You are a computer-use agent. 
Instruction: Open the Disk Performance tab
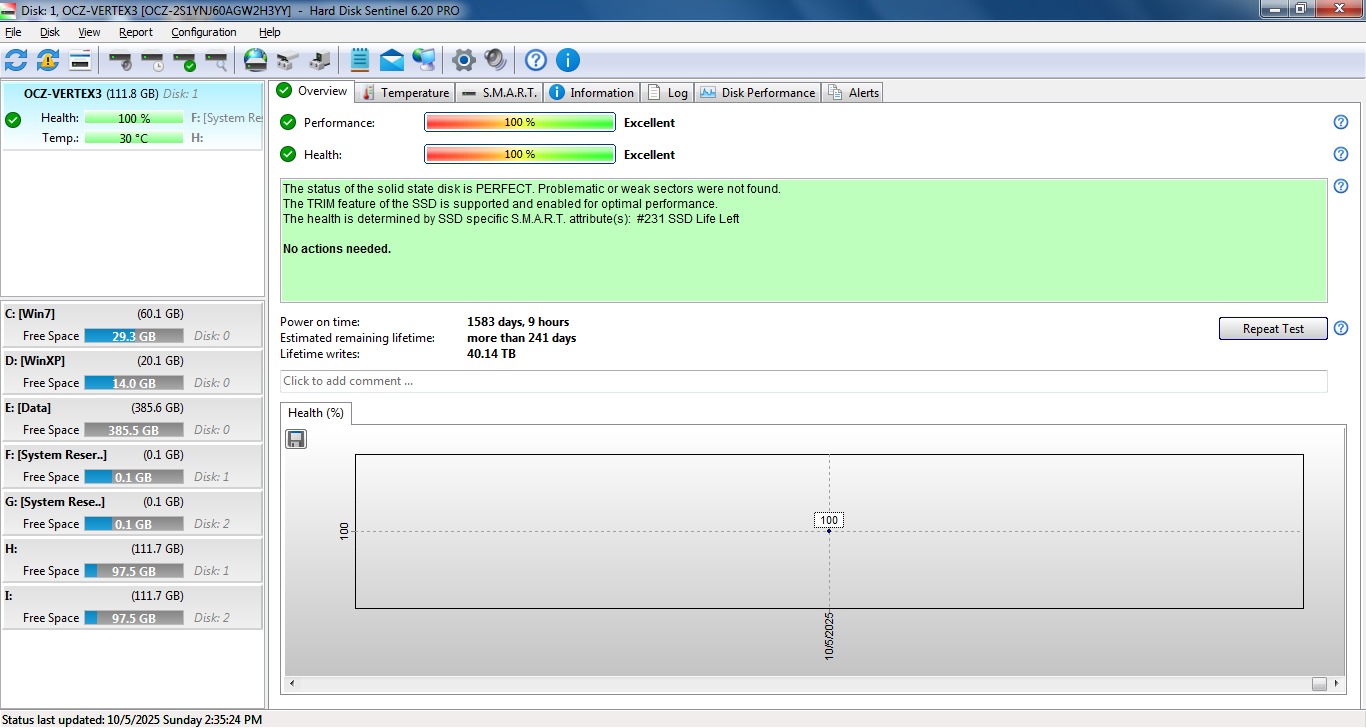click(758, 93)
